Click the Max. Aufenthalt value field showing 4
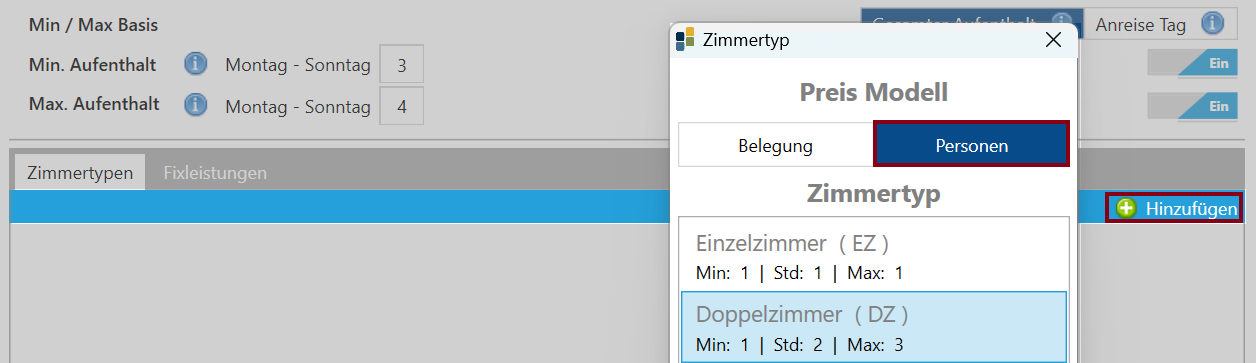1256x363 pixels. click(x=401, y=106)
